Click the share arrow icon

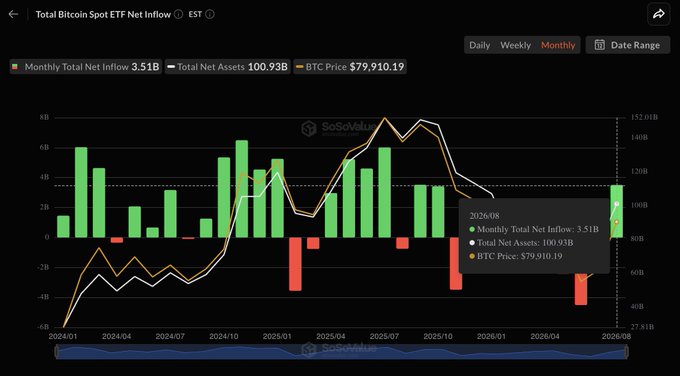[659, 14]
